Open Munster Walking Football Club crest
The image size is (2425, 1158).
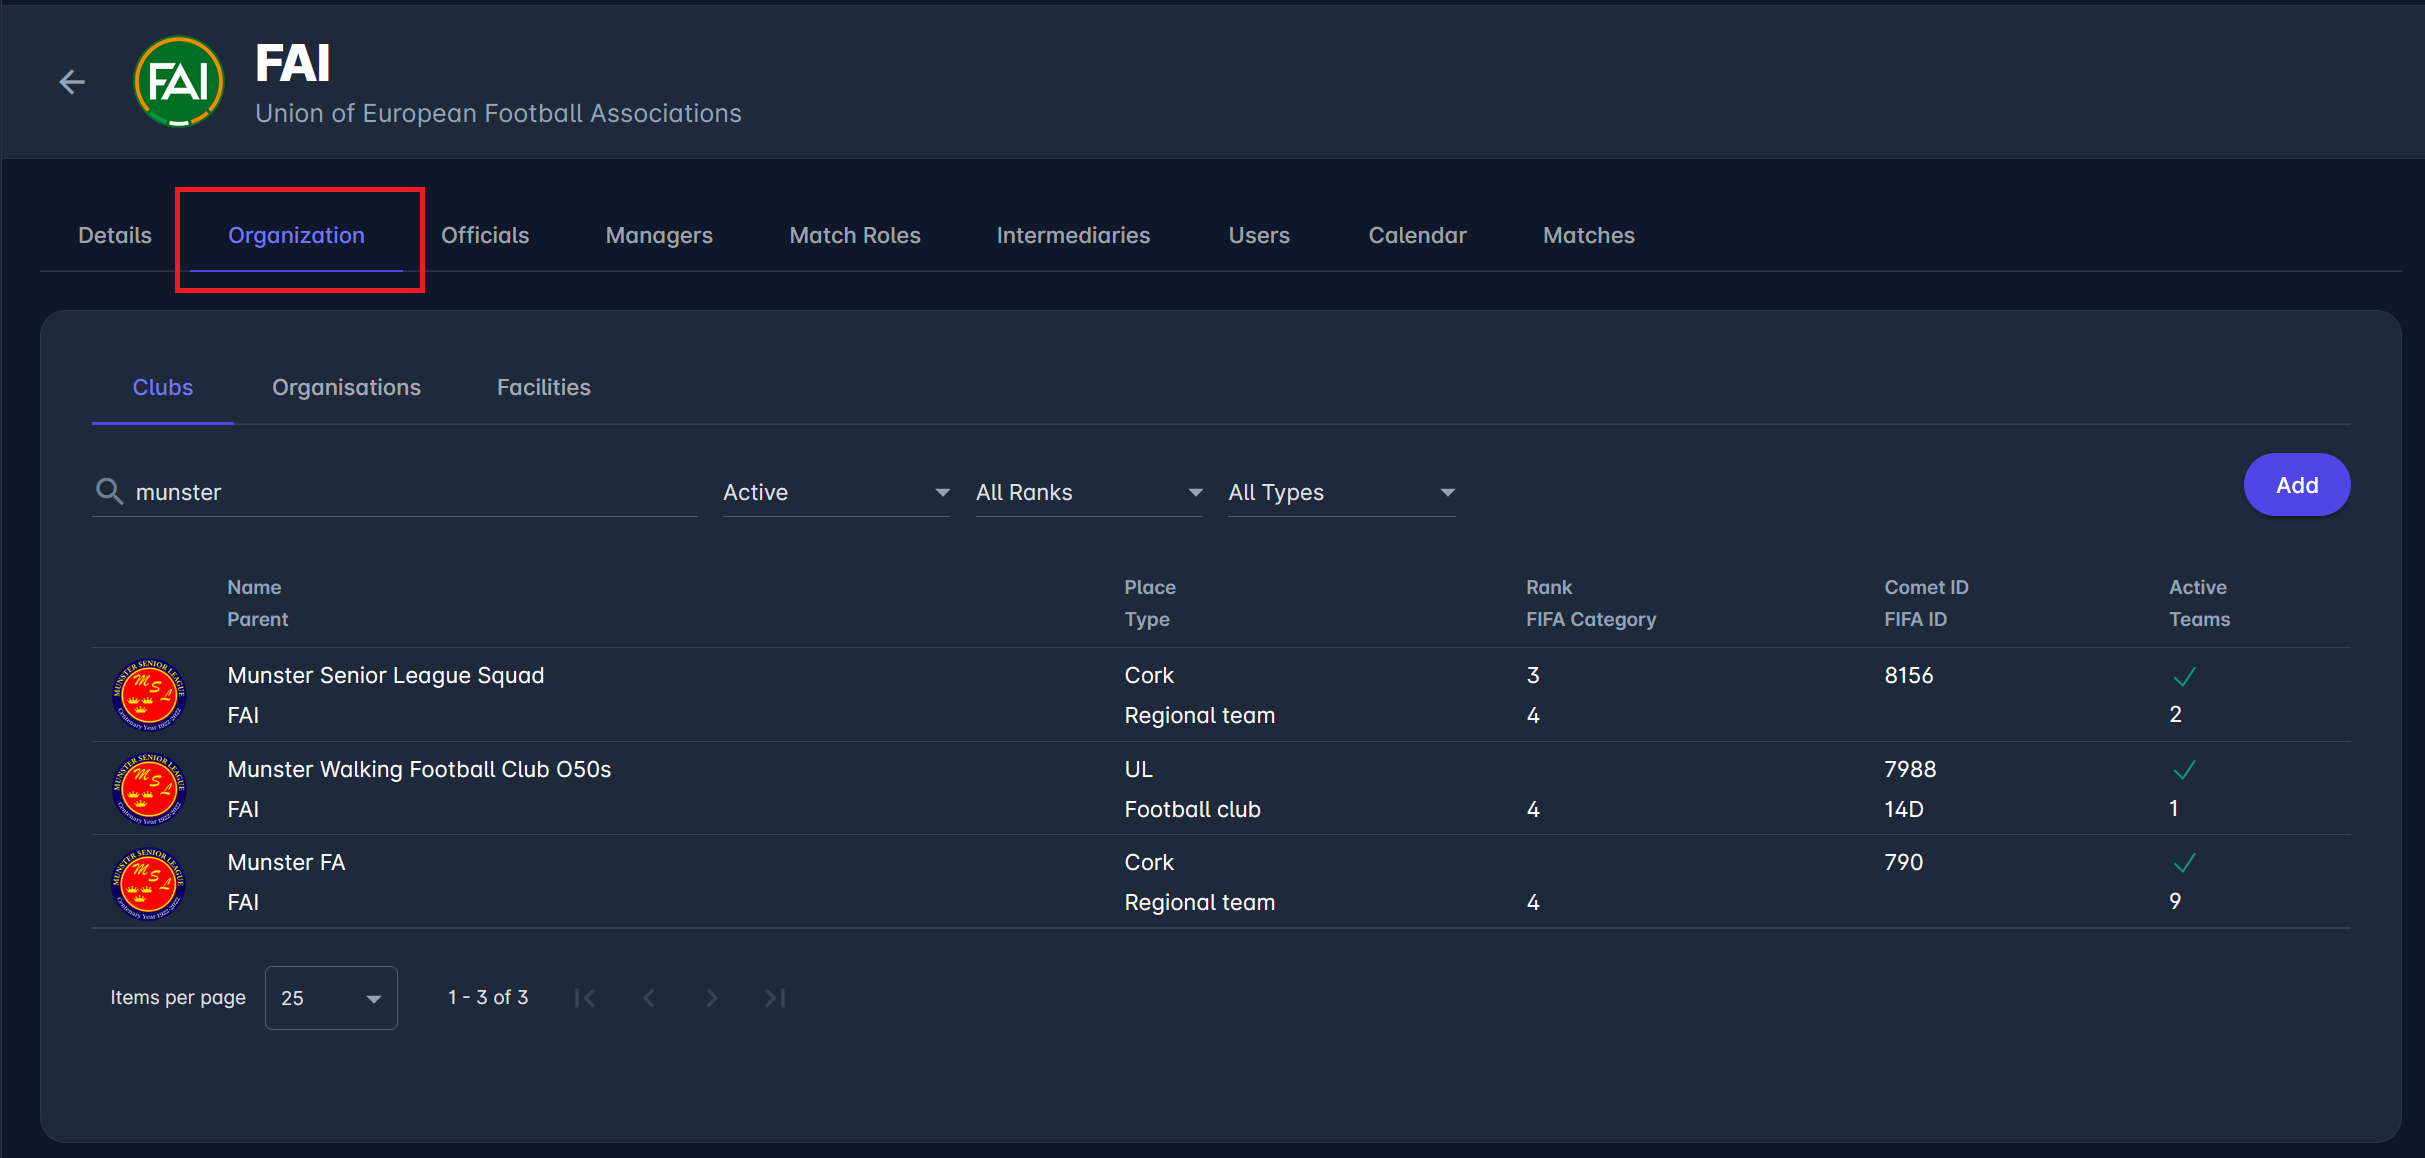click(149, 788)
